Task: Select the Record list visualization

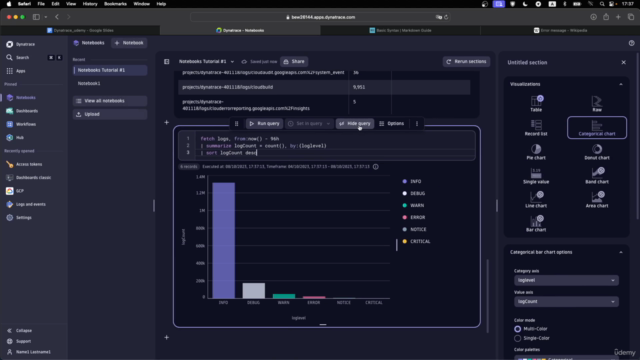Action: (x=536, y=128)
